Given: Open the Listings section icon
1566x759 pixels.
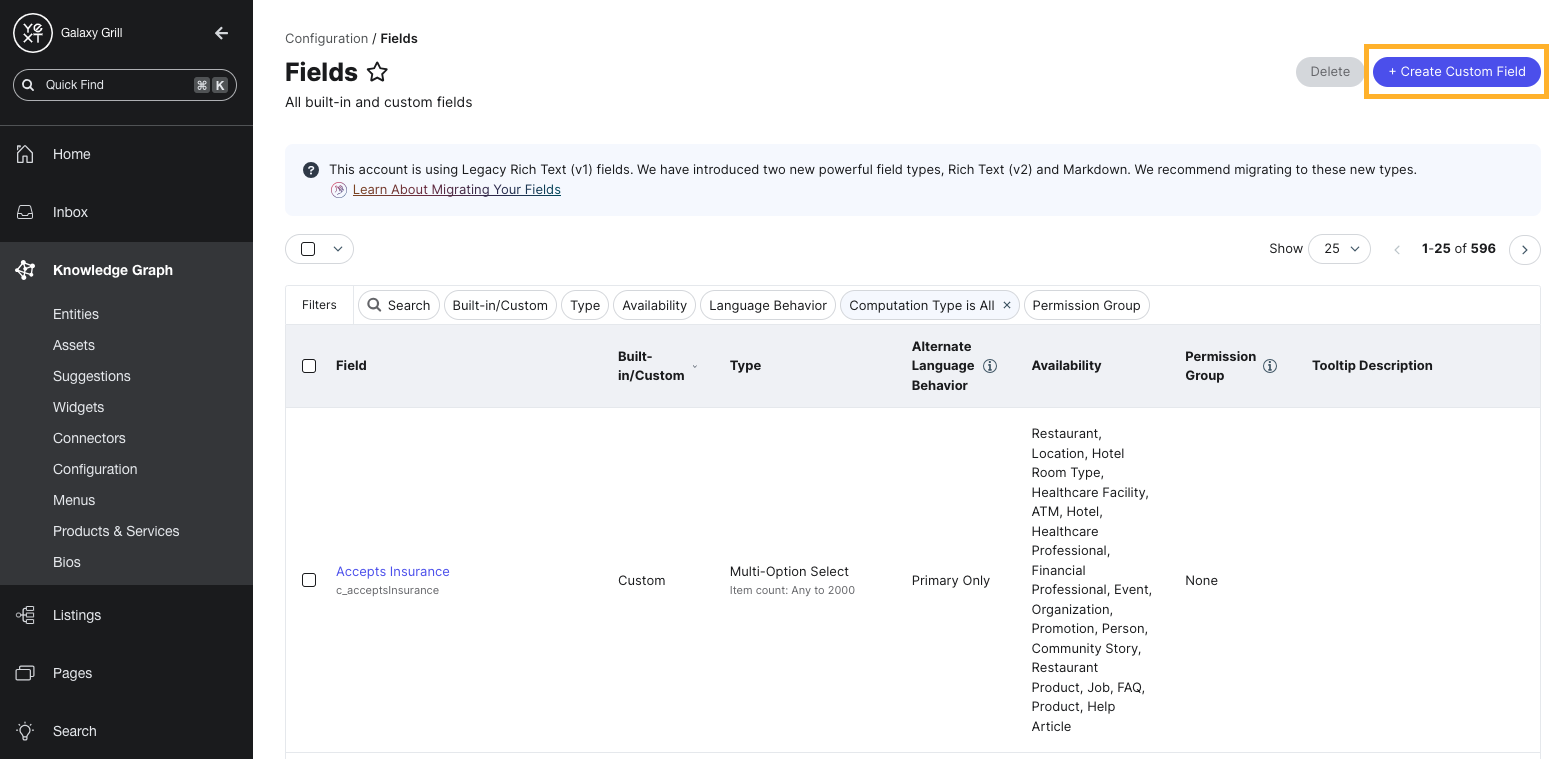Looking at the screenshot, I should pos(25,614).
